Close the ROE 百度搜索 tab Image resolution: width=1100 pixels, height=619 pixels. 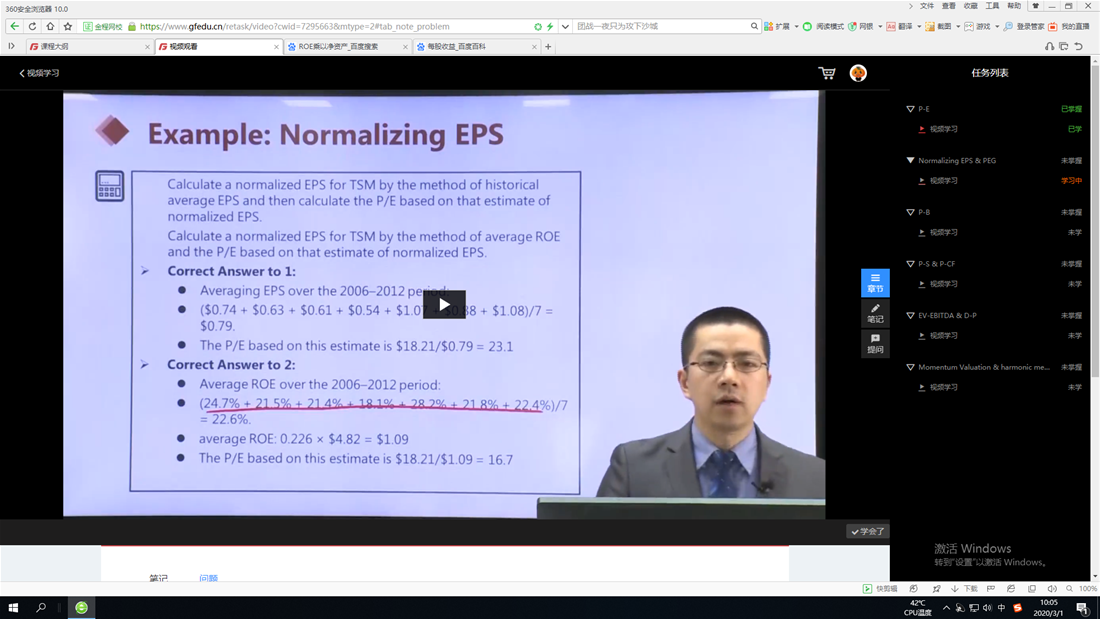click(405, 47)
